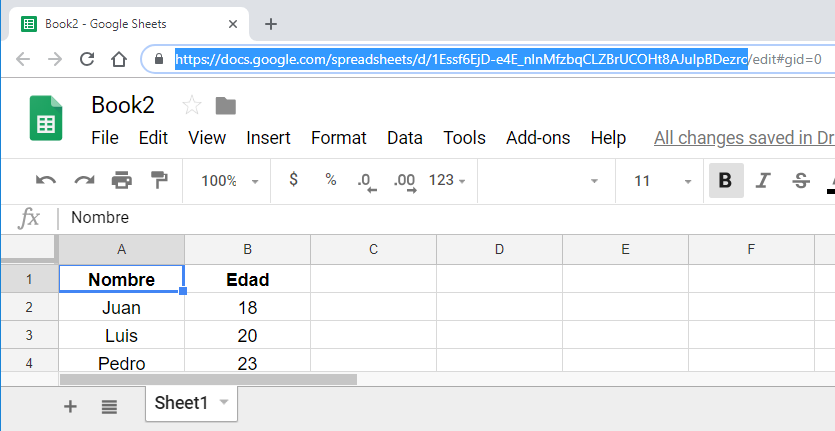The height and width of the screenshot is (431, 835).
Task: Toggle strikethrough formatting button
Action: (800, 181)
